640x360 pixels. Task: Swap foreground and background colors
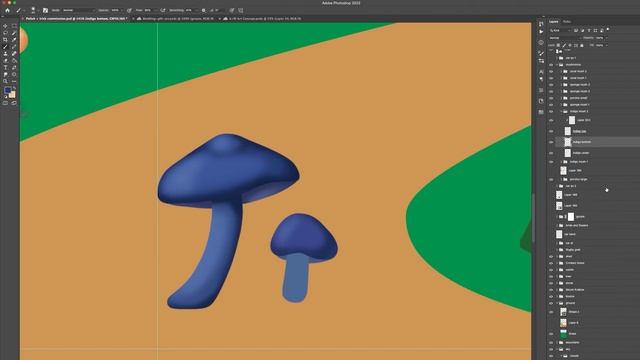(15, 87)
